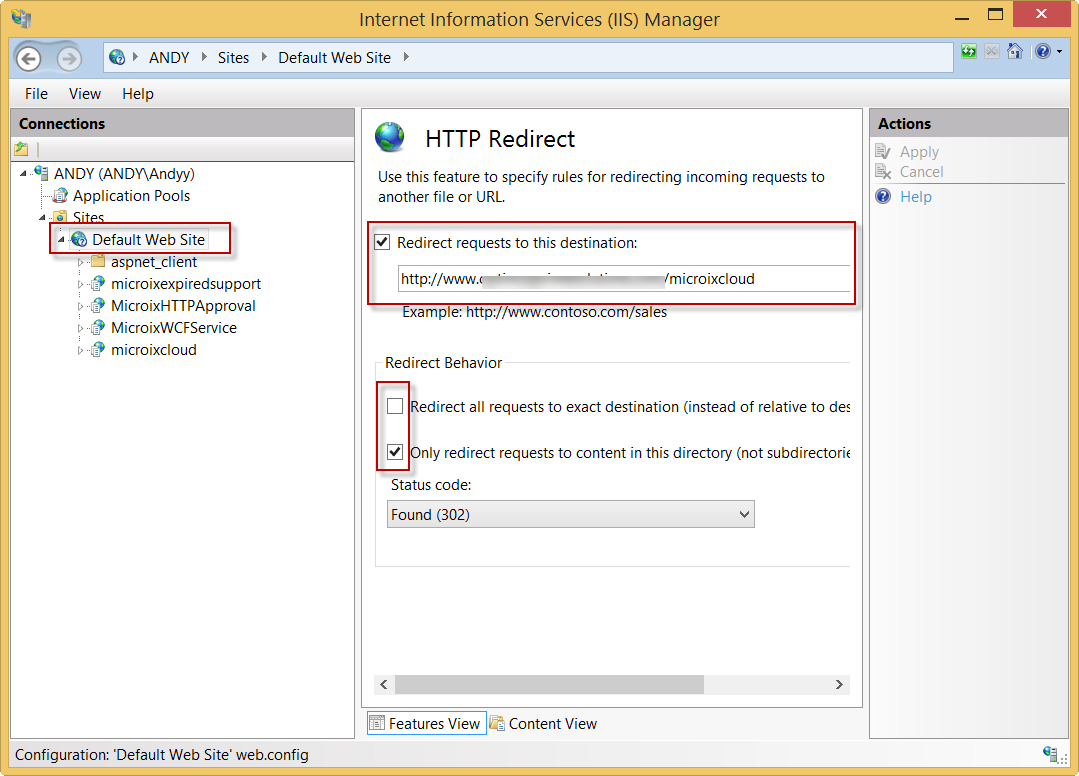Click the redirect destination URL field

[620, 279]
